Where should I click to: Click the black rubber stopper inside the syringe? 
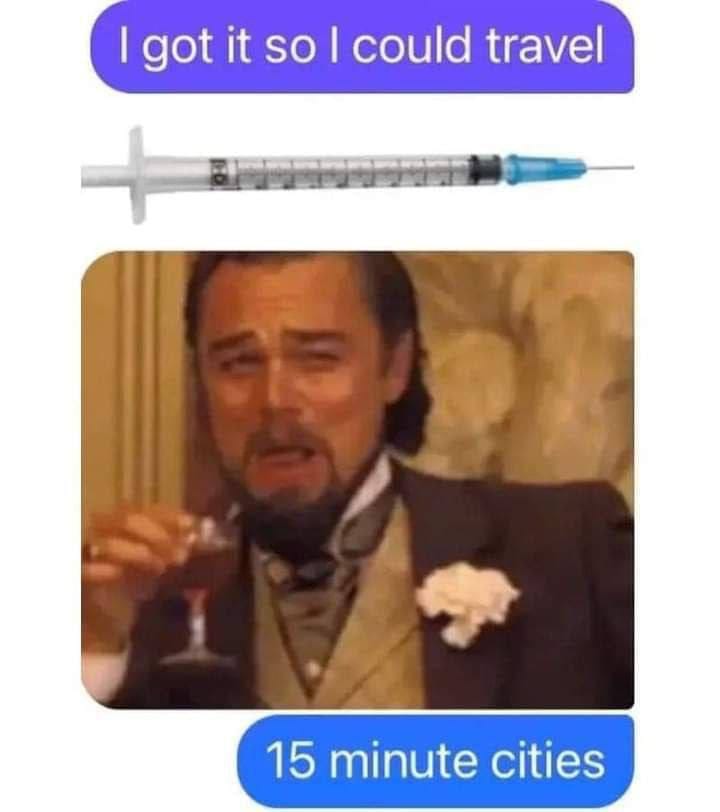[x=485, y=169]
